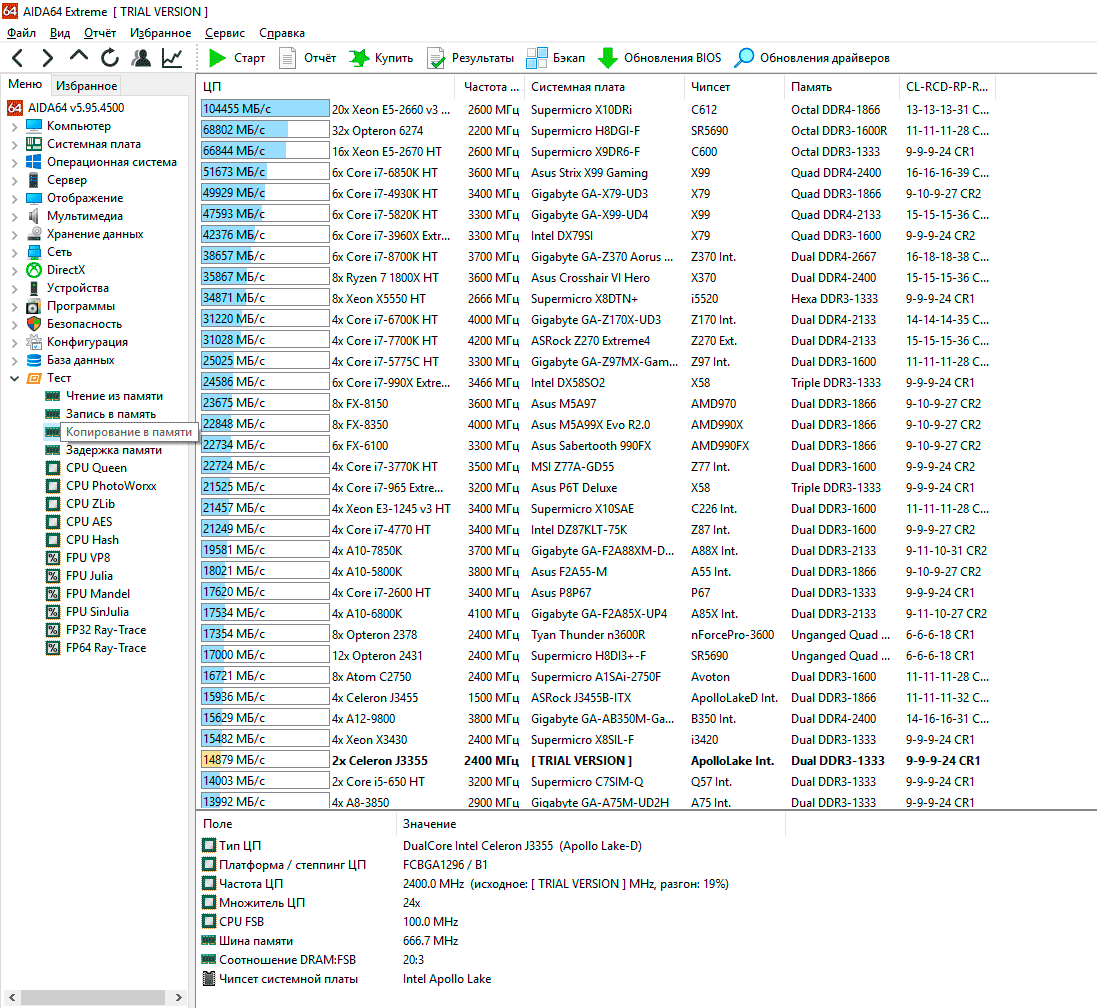Click the graph chart toolbar icon
Screen dimensions: 1097x1008
click(172, 58)
